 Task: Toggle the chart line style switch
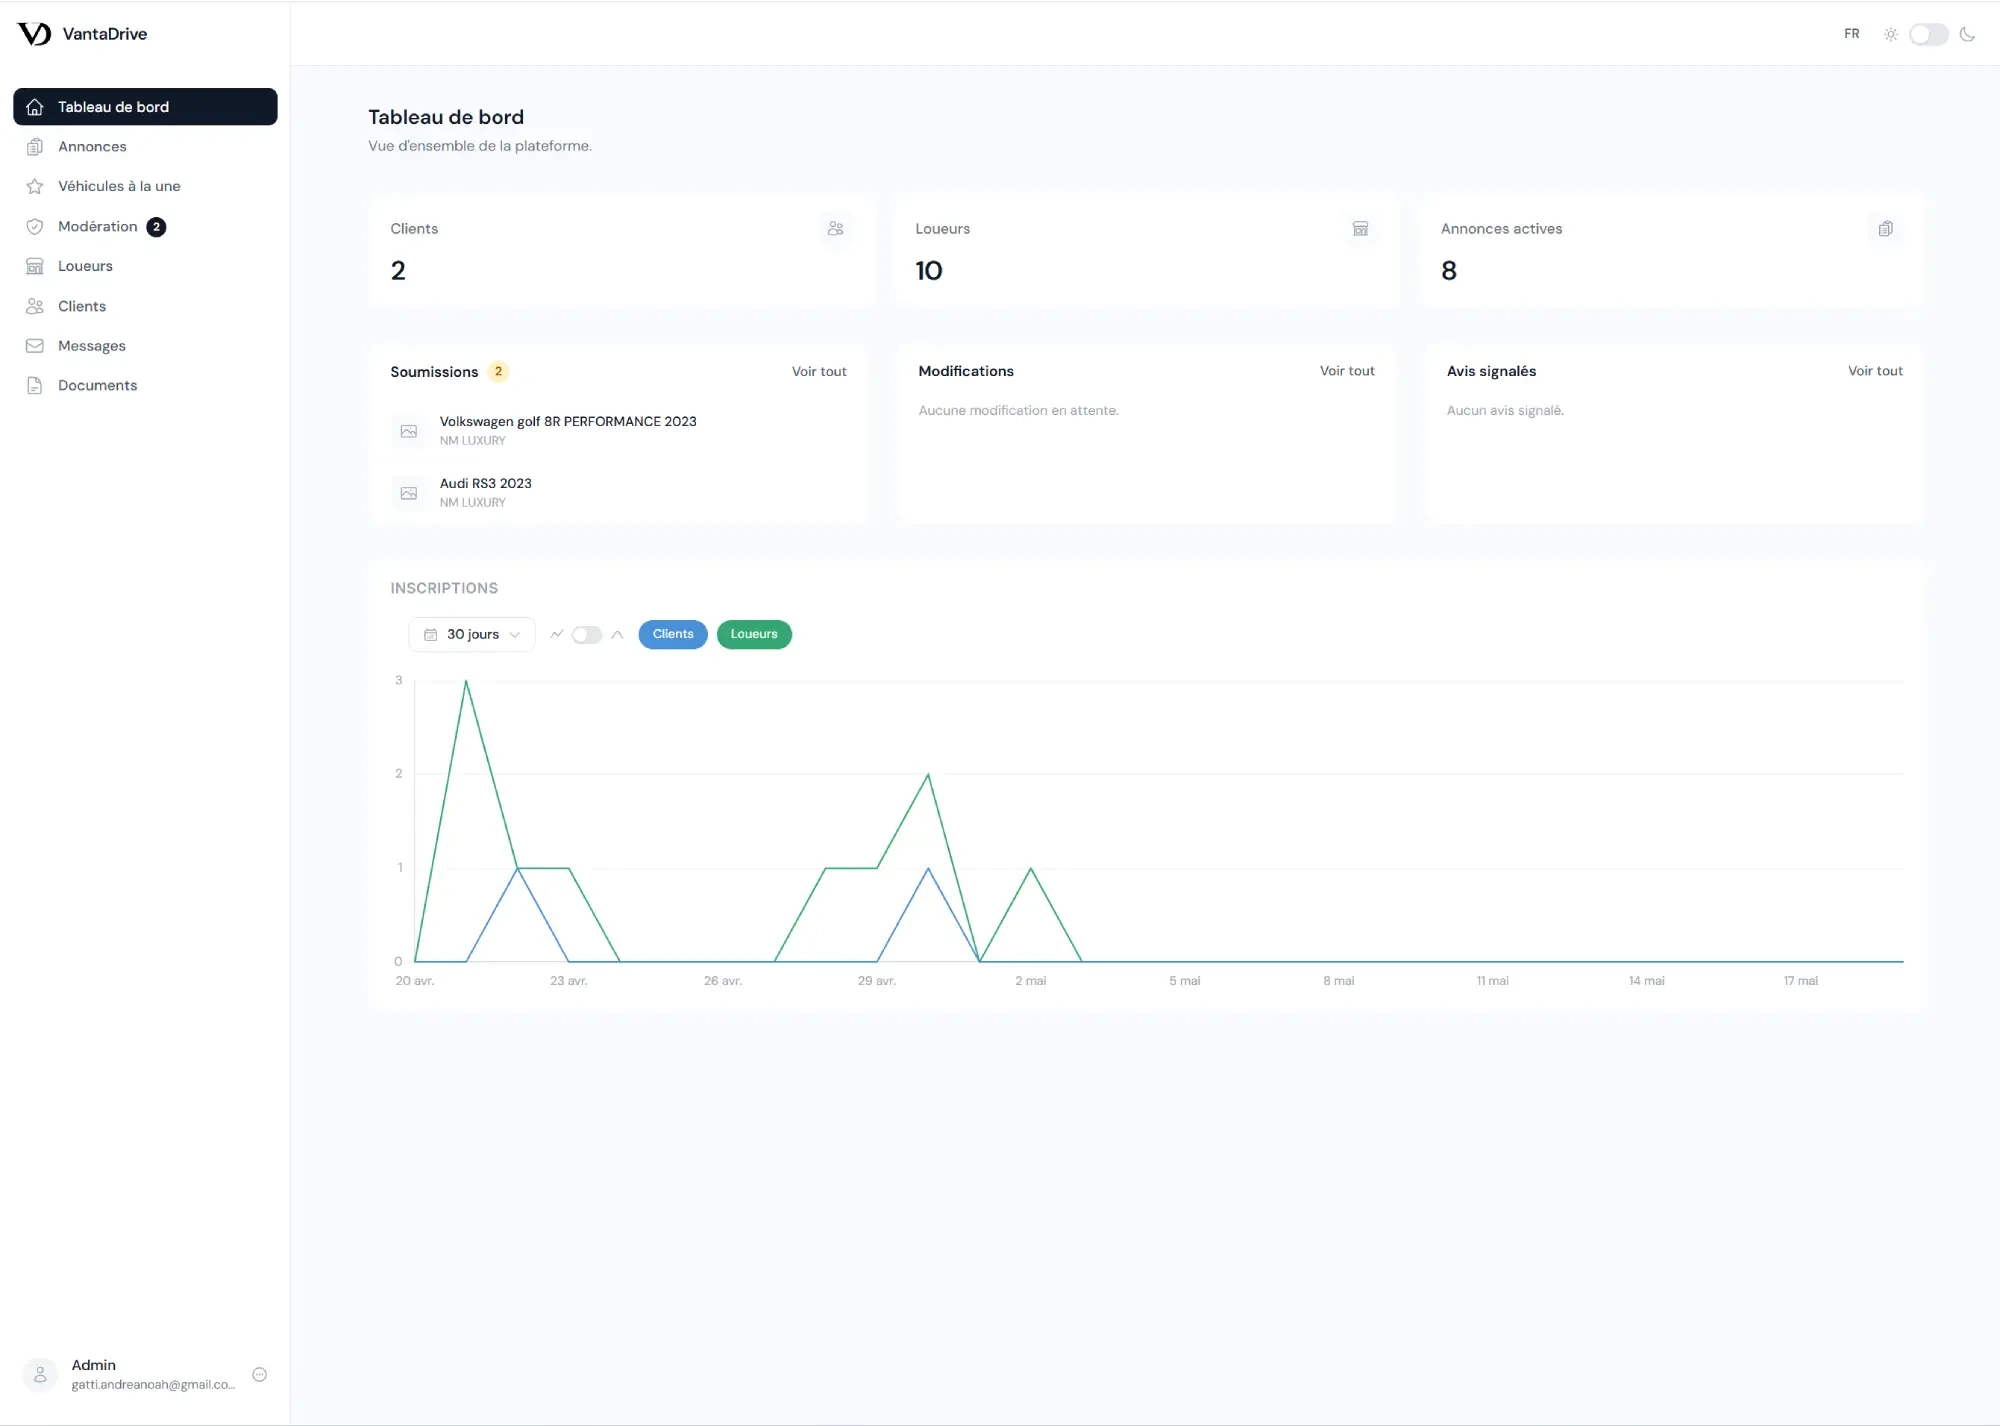[x=587, y=635]
